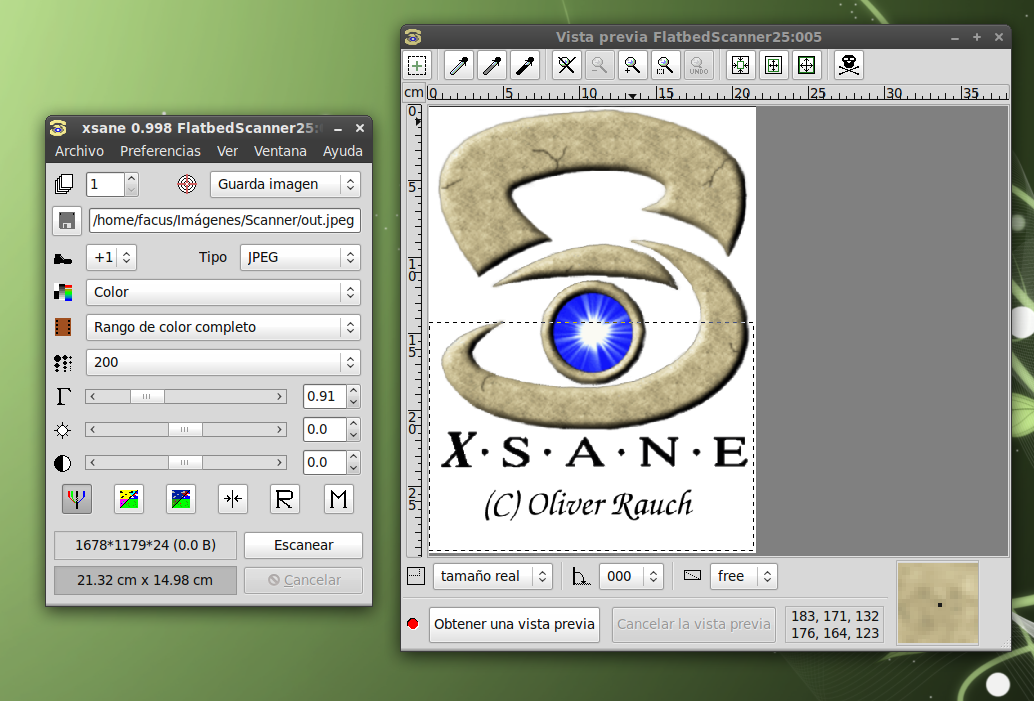
Task: Toggle automatic enhancement of colors
Action: click(x=181, y=499)
